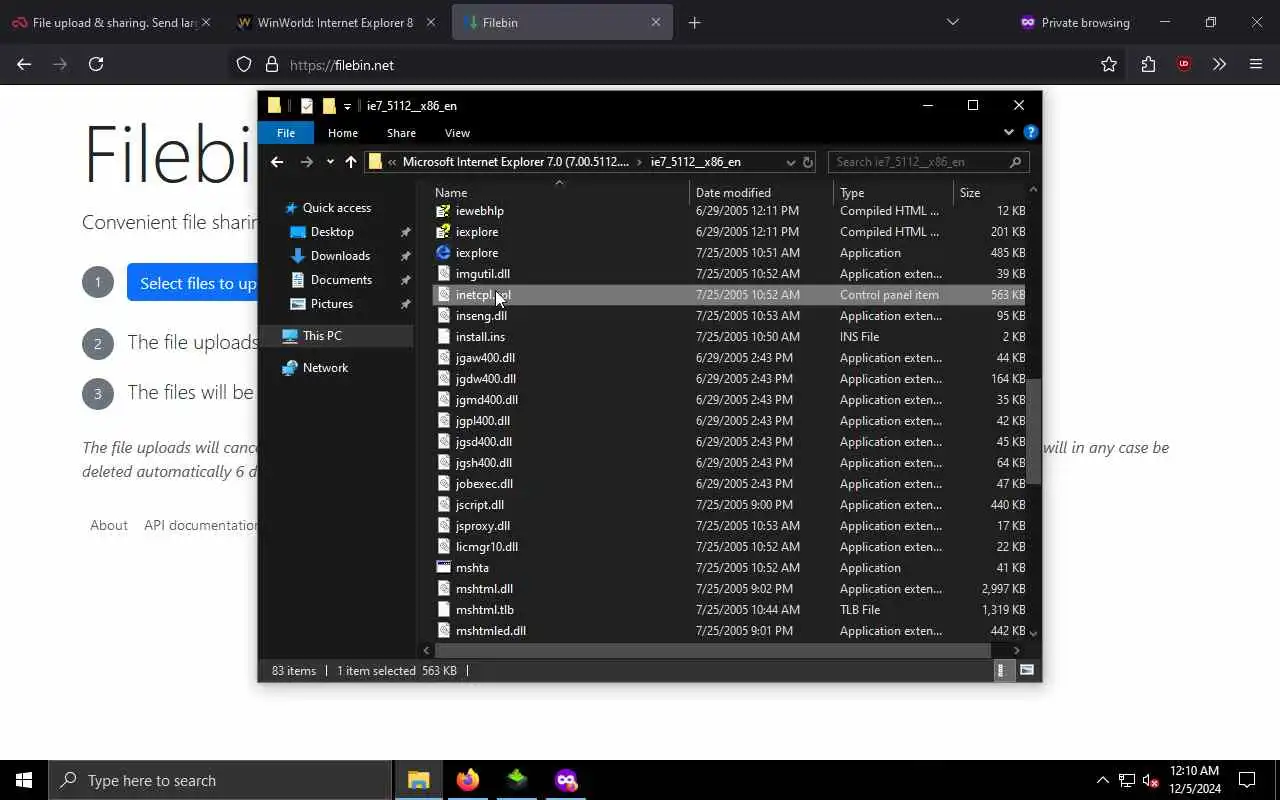Viewport: 1280px width, 800px height.
Task: Open Pictures in navigation pane
Action: (332, 304)
